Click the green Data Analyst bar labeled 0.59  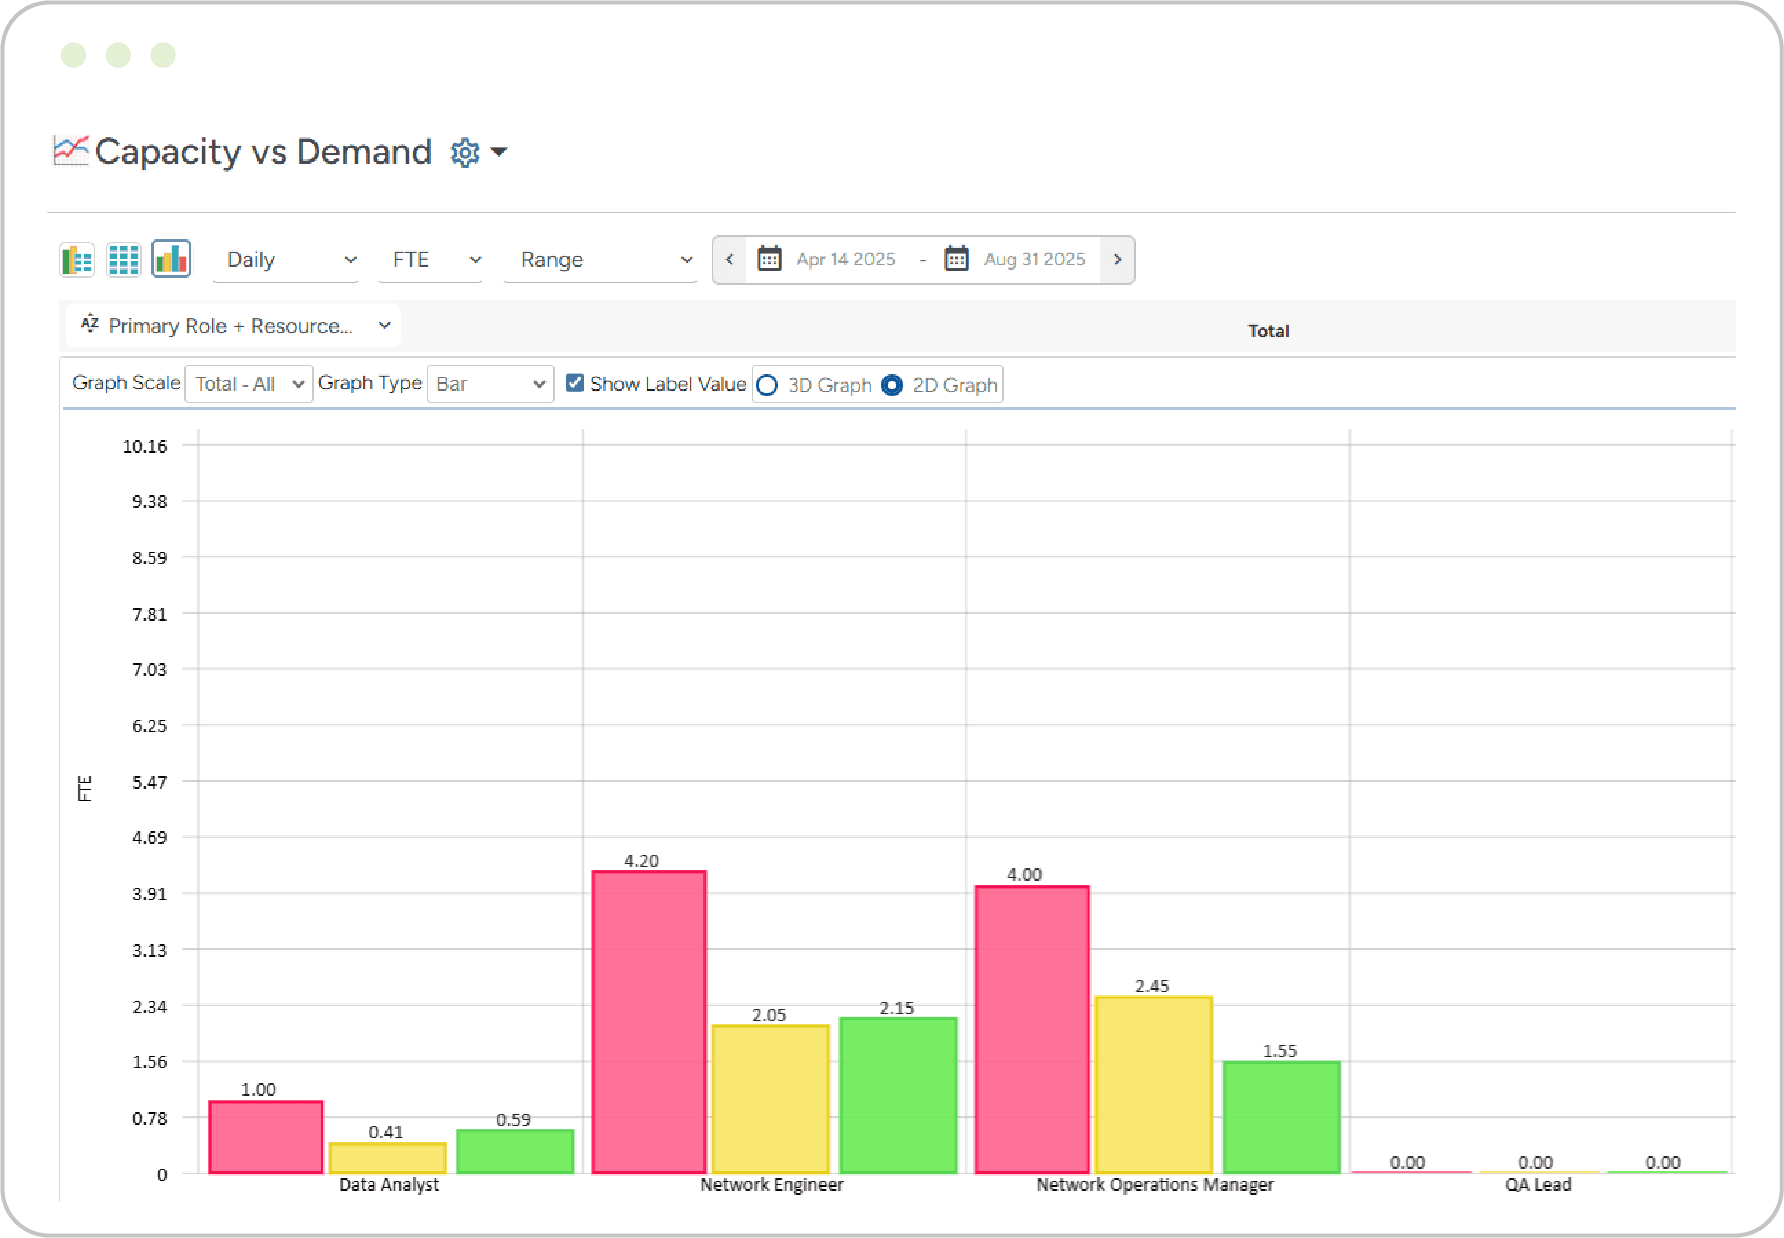pos(515,1151)
